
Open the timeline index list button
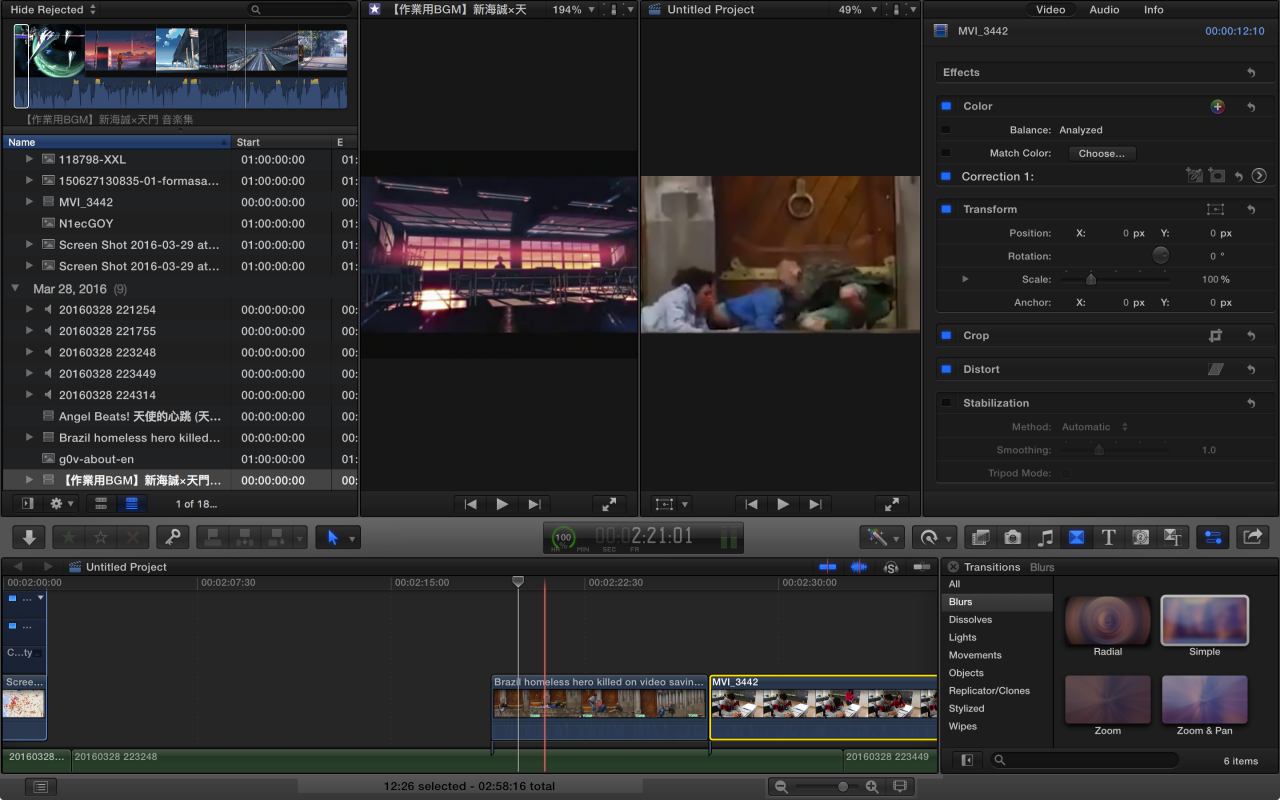coord(40,787)
